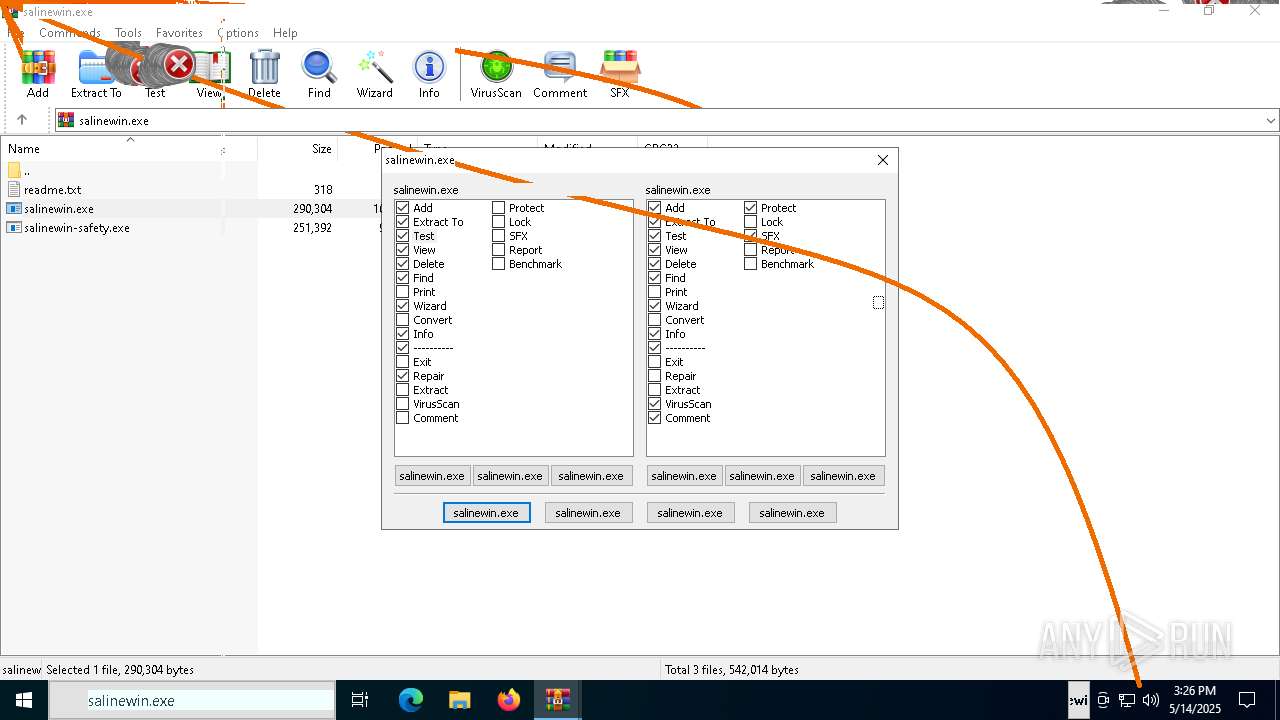Image resolution: width=1280 pixels, height=720 pixels.
Task: Sort files by the Size column
Action: 298,148
